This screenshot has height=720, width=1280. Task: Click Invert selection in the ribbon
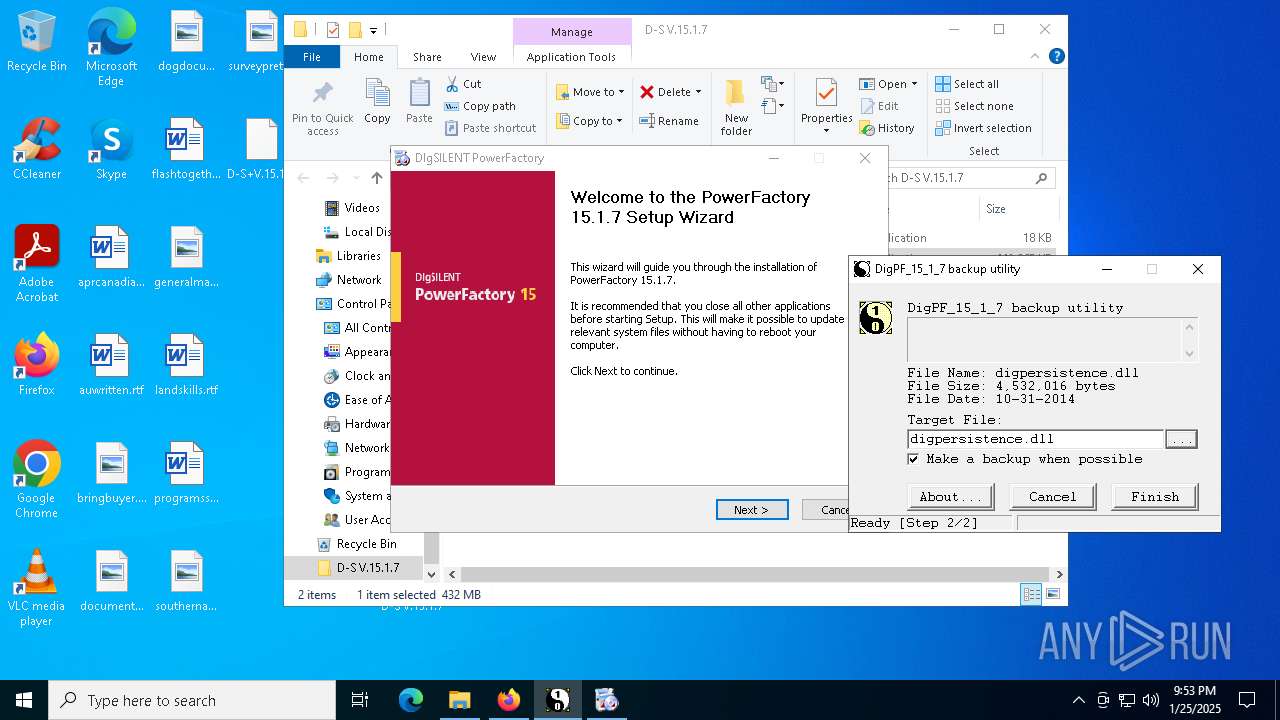point(983,128)
